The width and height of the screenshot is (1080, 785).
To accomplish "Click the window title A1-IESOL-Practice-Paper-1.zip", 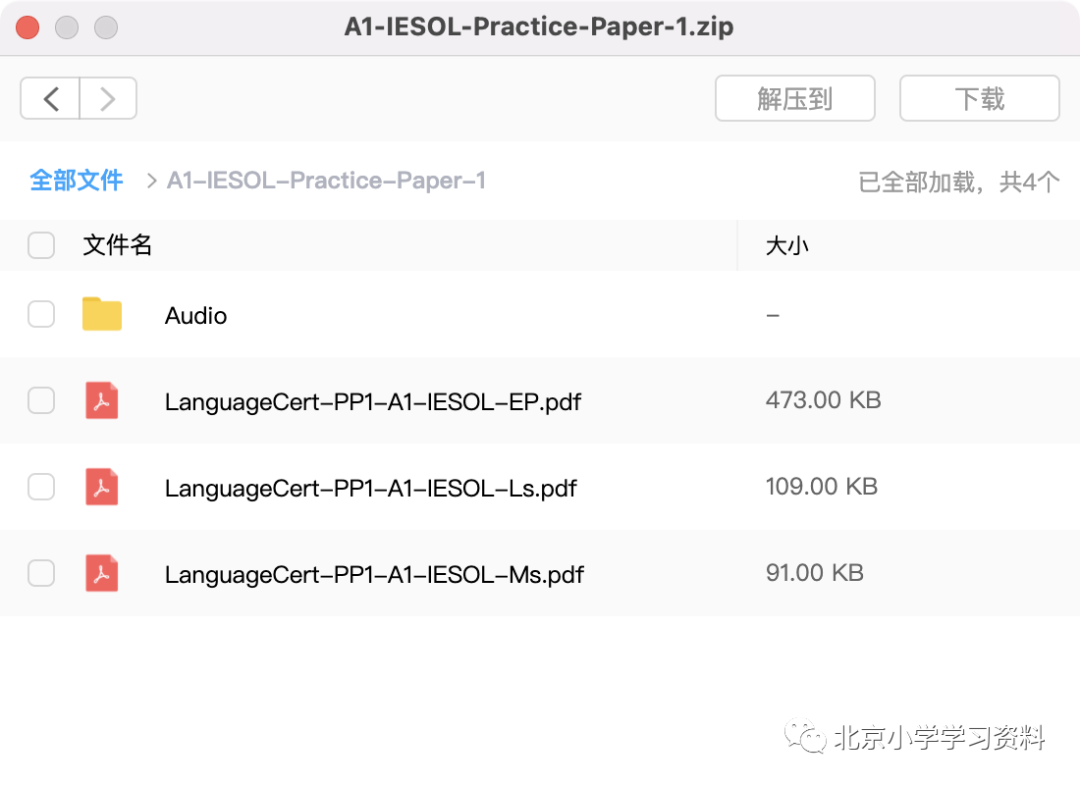I will (x=539, y=27).
